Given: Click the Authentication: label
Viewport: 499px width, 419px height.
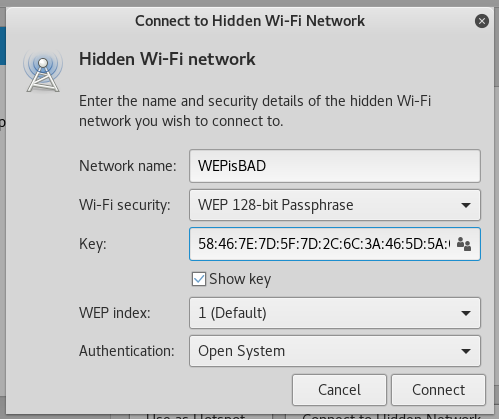Looking at the screenshot, I should pos(127,351).
